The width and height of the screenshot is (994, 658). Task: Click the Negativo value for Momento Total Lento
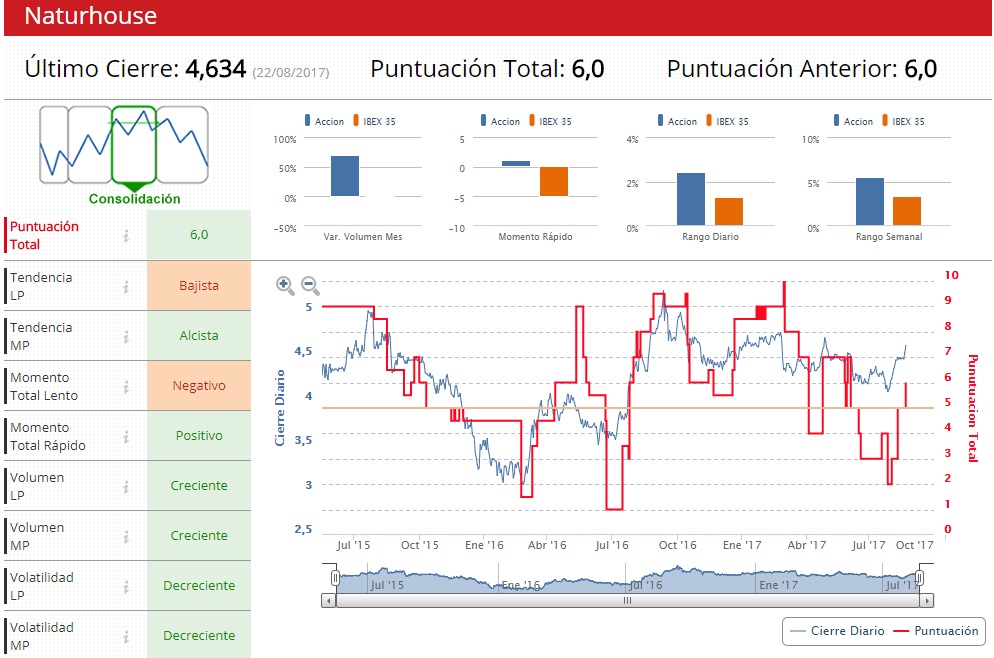pyautogui.click(x=199, y=385)
